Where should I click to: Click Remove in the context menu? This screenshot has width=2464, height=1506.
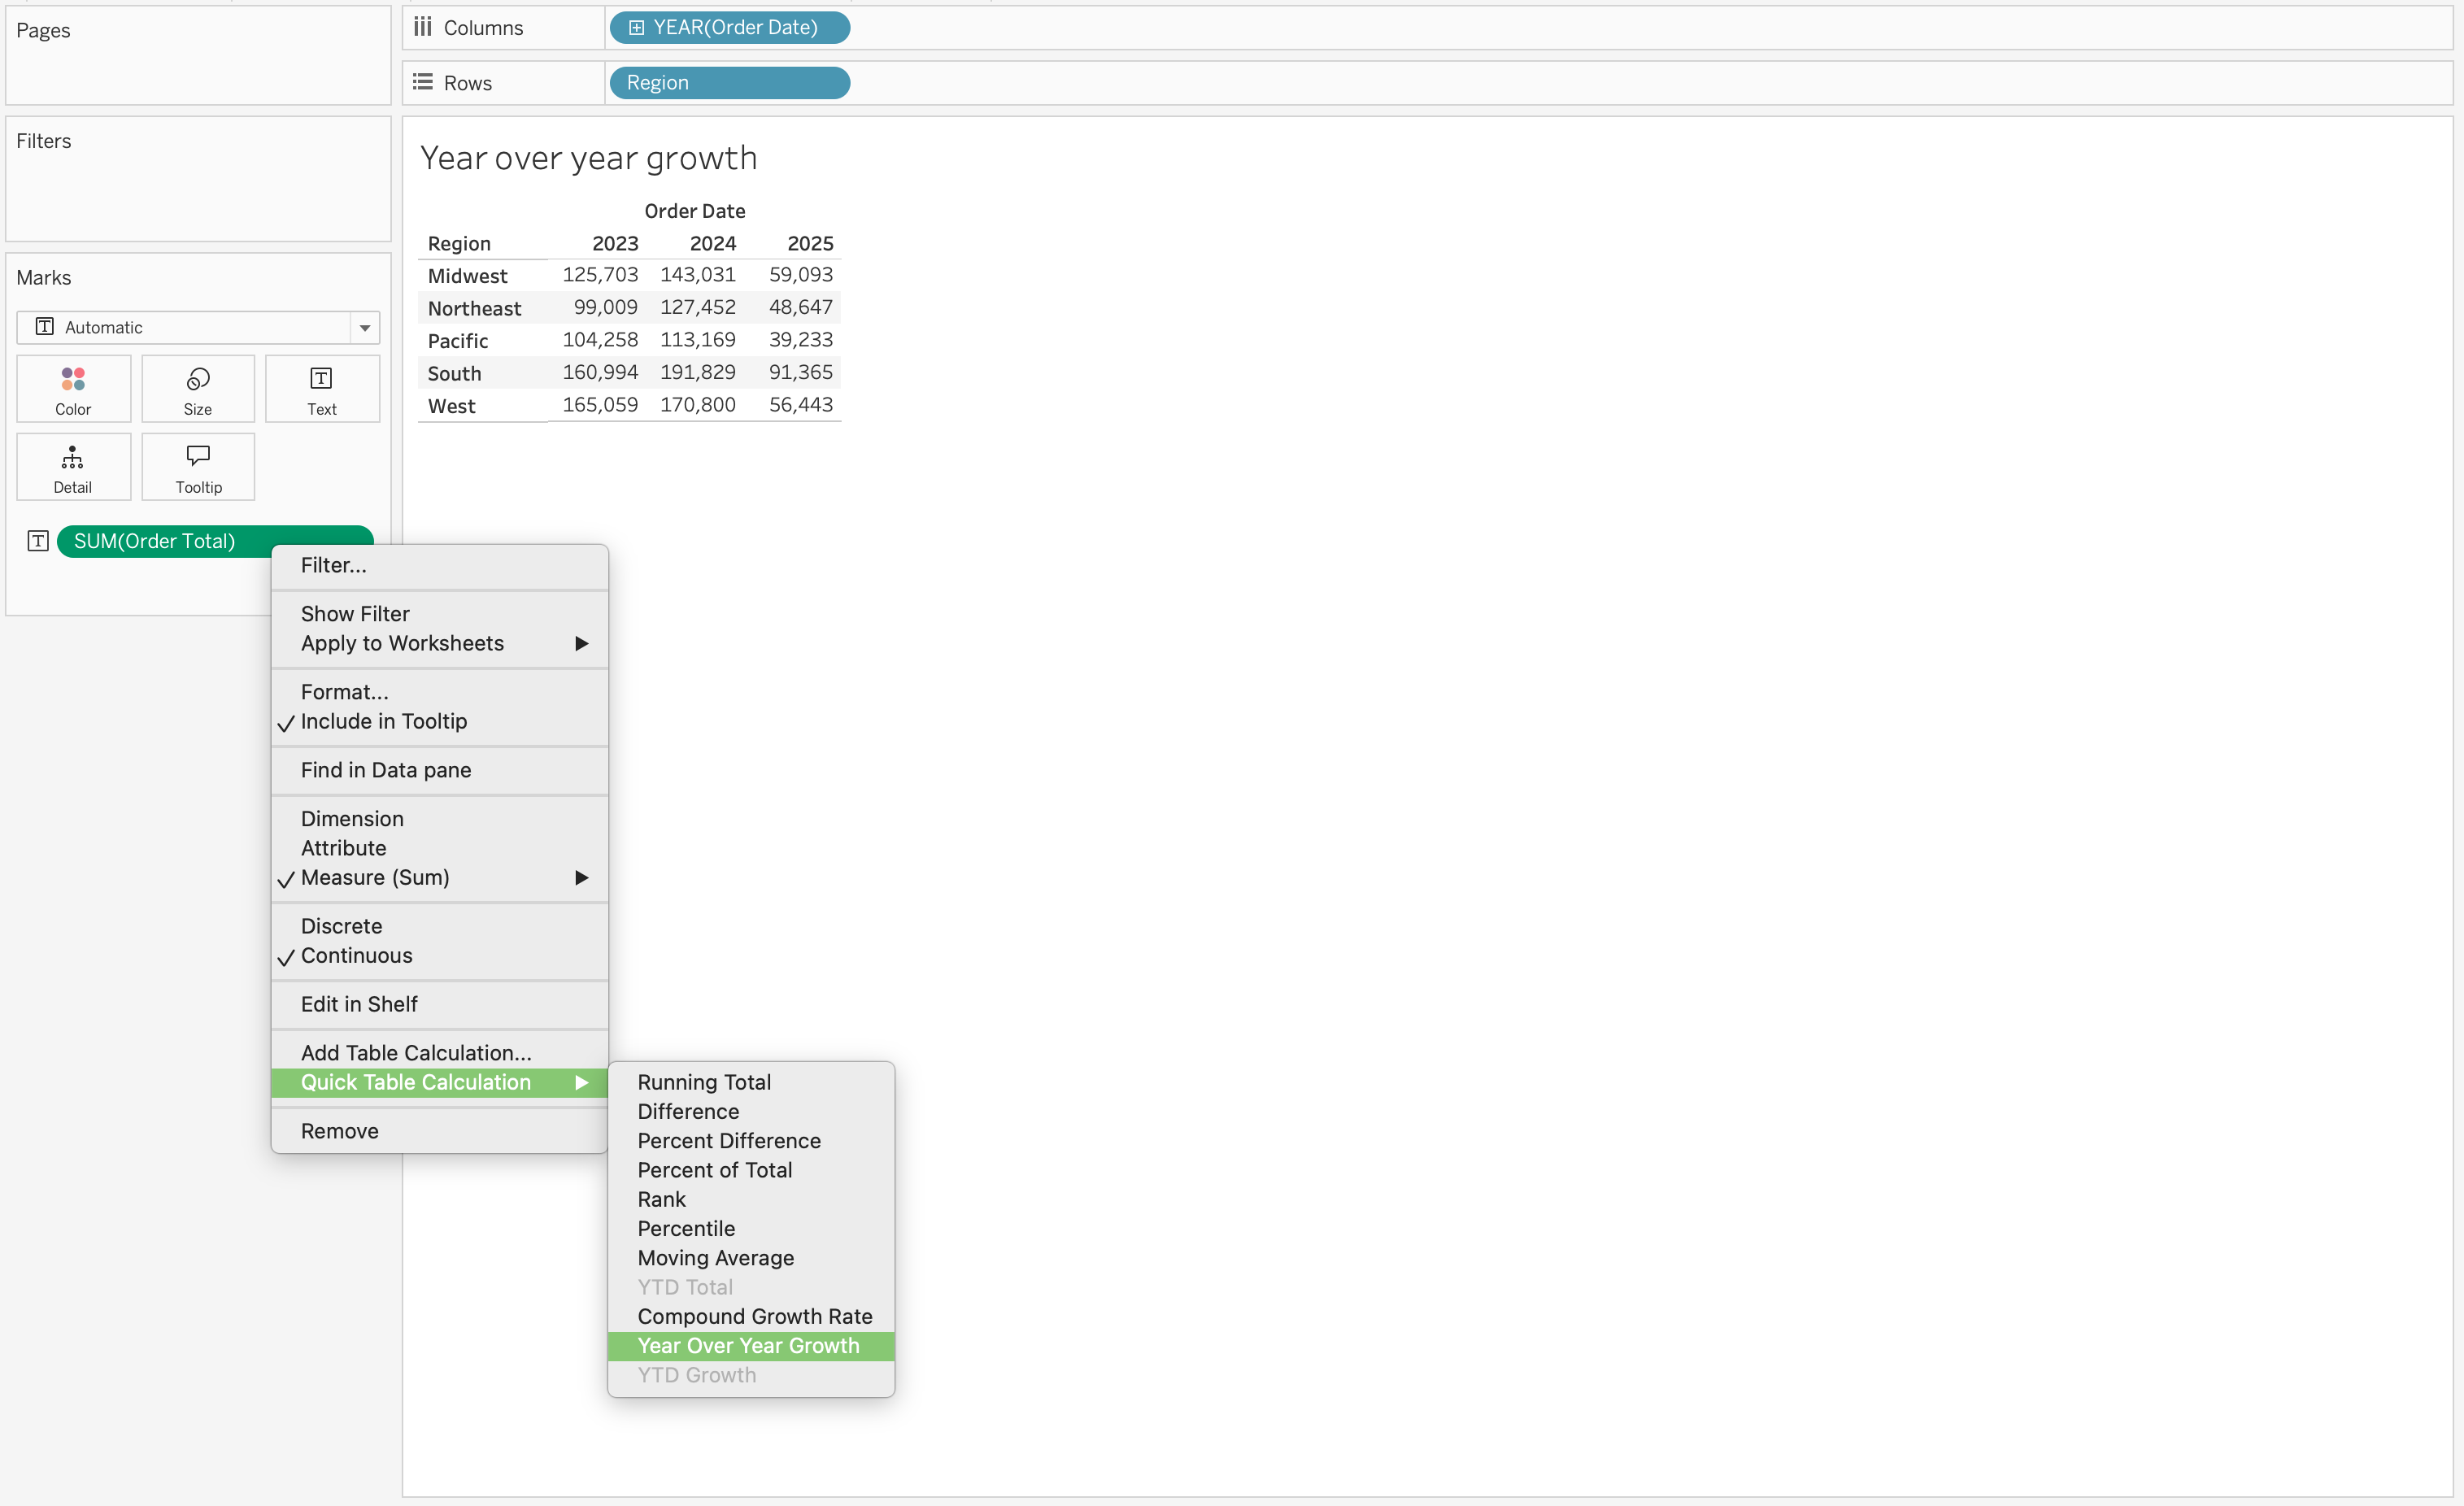point(340,1131)
